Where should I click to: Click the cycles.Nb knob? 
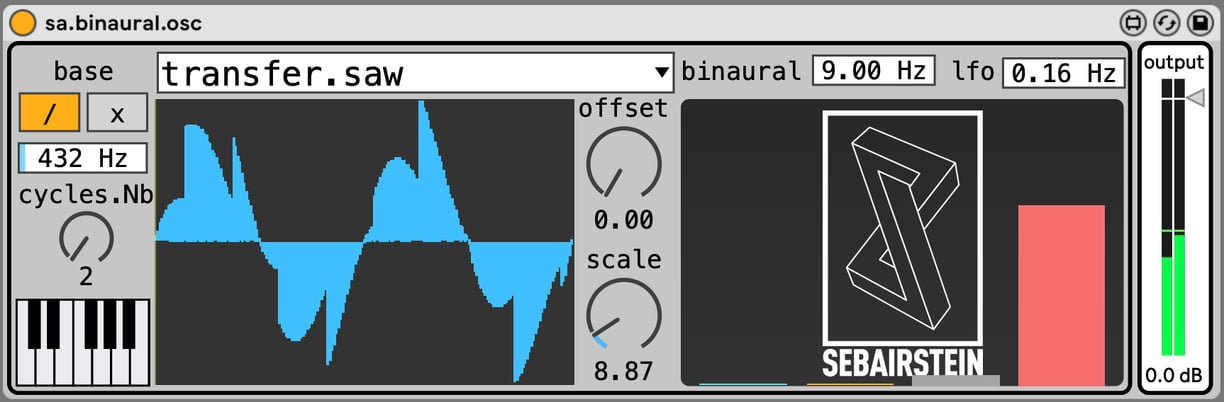click(x=86, y=237)
